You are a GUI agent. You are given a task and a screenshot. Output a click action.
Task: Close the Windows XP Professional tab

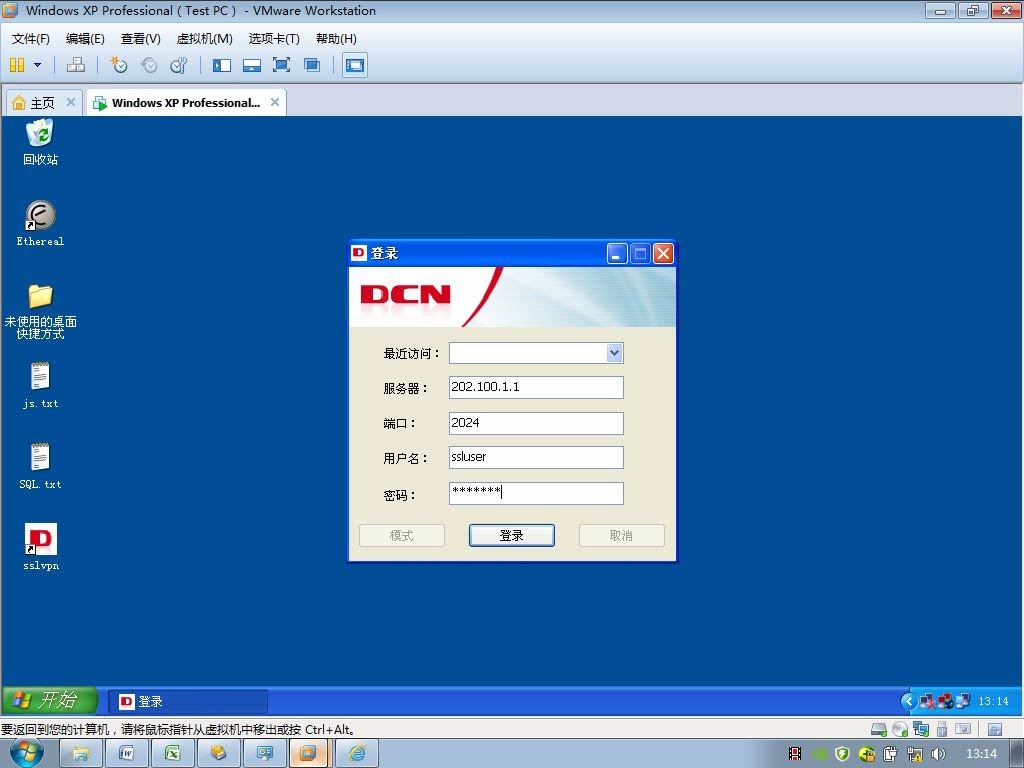[x=275, y=102]
